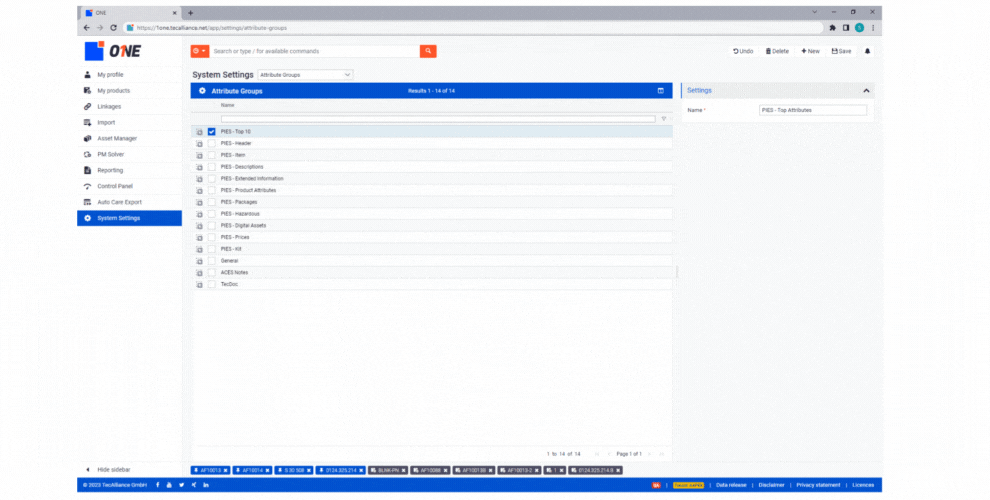Click the Name input field in Settings
Viewport: 990px width, 500px height.
812,110
